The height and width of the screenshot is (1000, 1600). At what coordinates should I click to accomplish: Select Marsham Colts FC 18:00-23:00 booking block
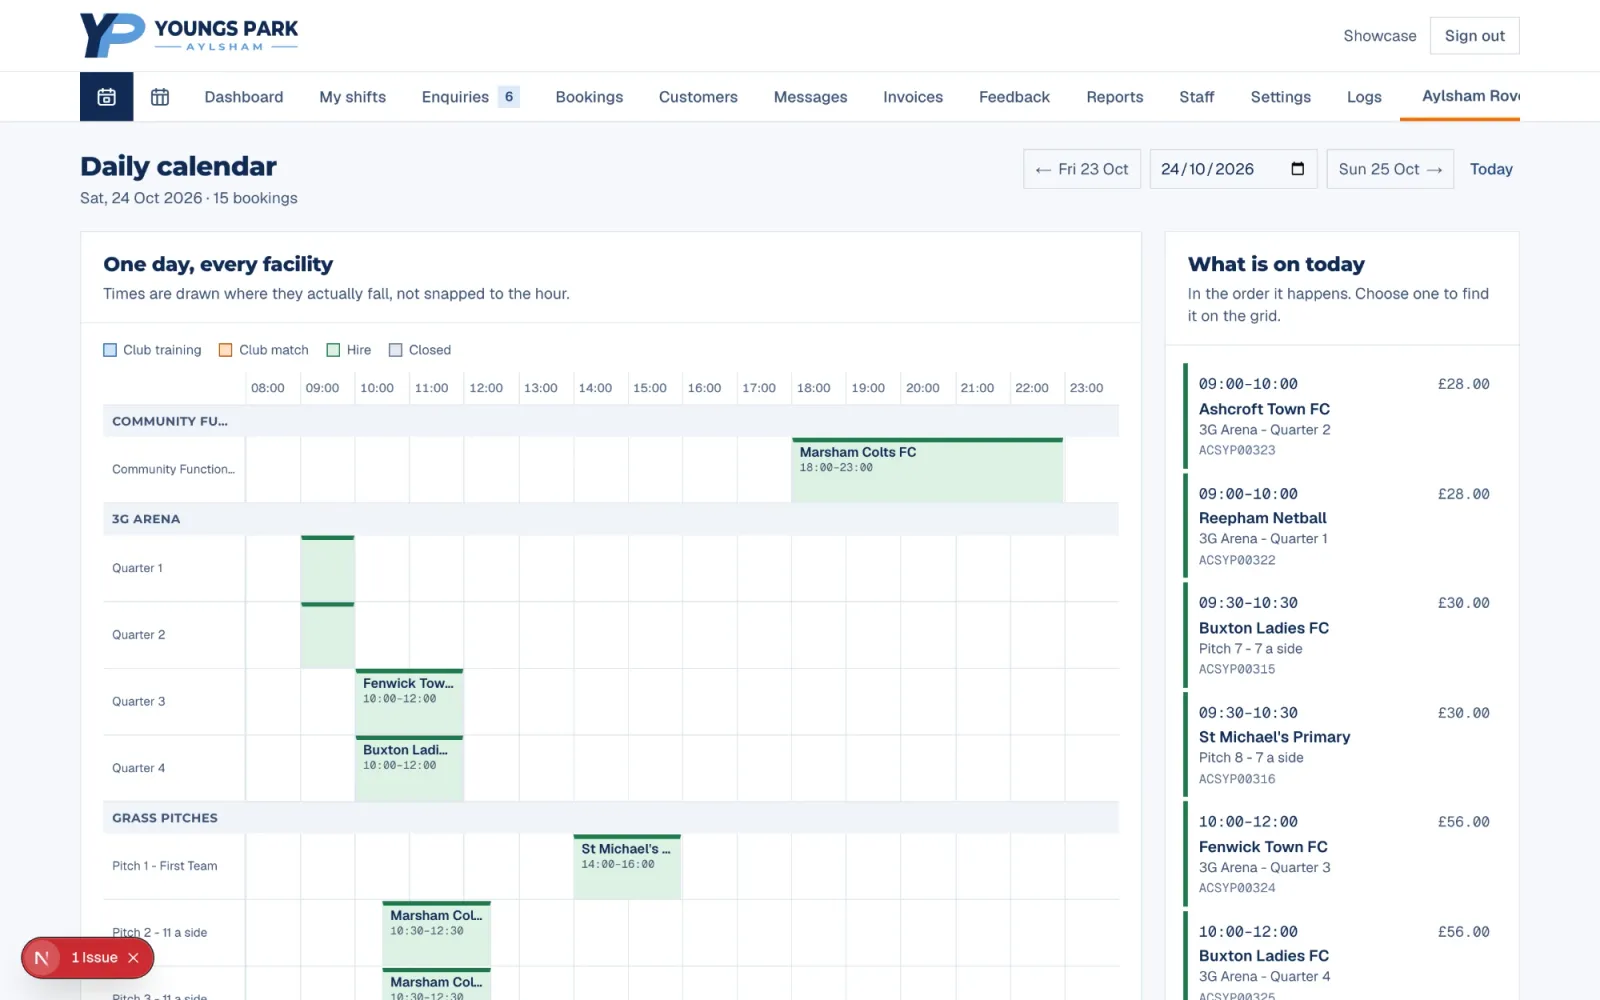coord(927,470)
